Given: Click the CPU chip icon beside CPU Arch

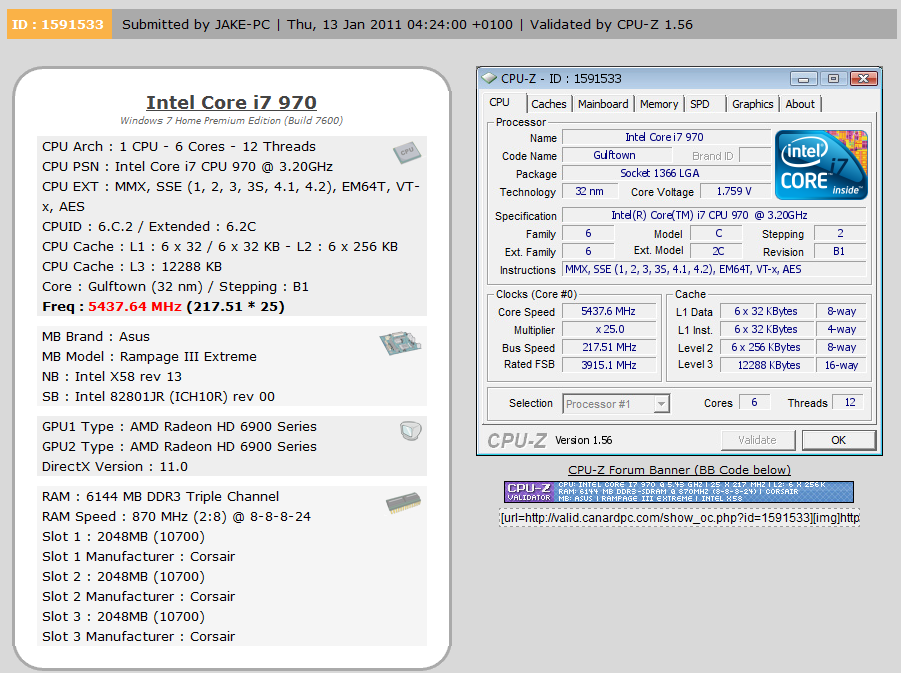Looking at the screenshot, I should click(x=407, y=152).
